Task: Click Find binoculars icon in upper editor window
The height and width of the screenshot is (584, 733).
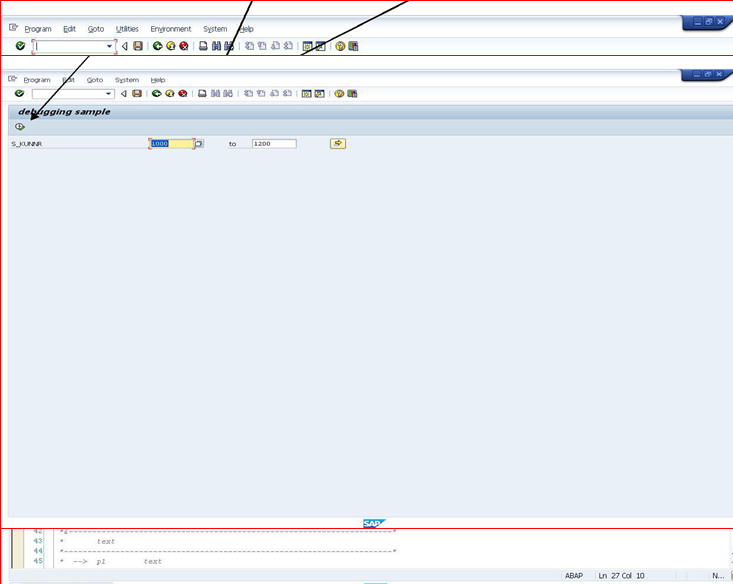Action: pos(216,46)
